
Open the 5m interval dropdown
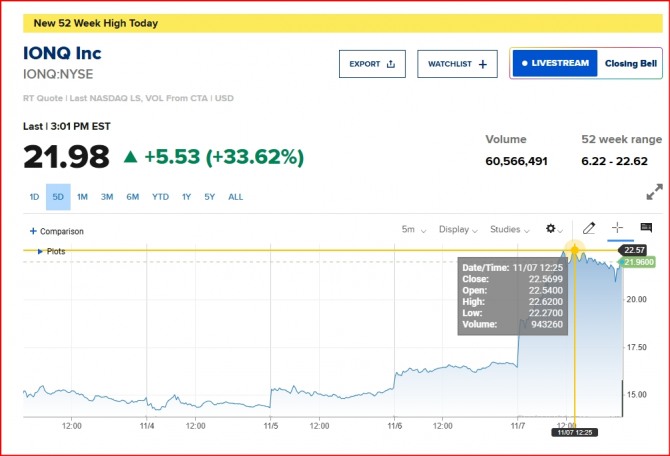(x=414, y=229)
